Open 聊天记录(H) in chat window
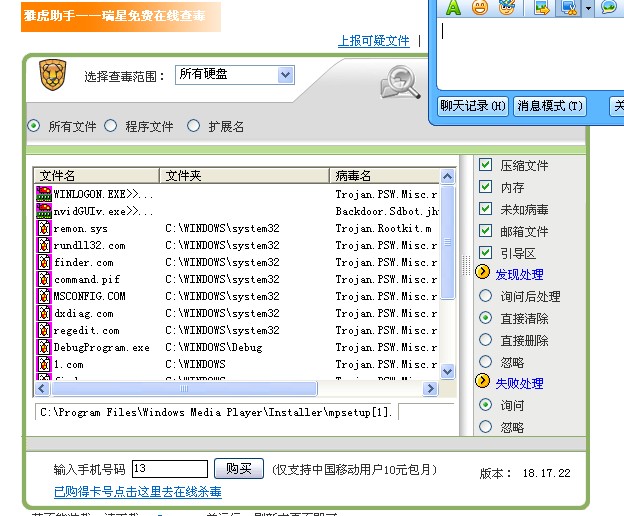The width and height of the screenshot is (624, 516). click(473, 106)
